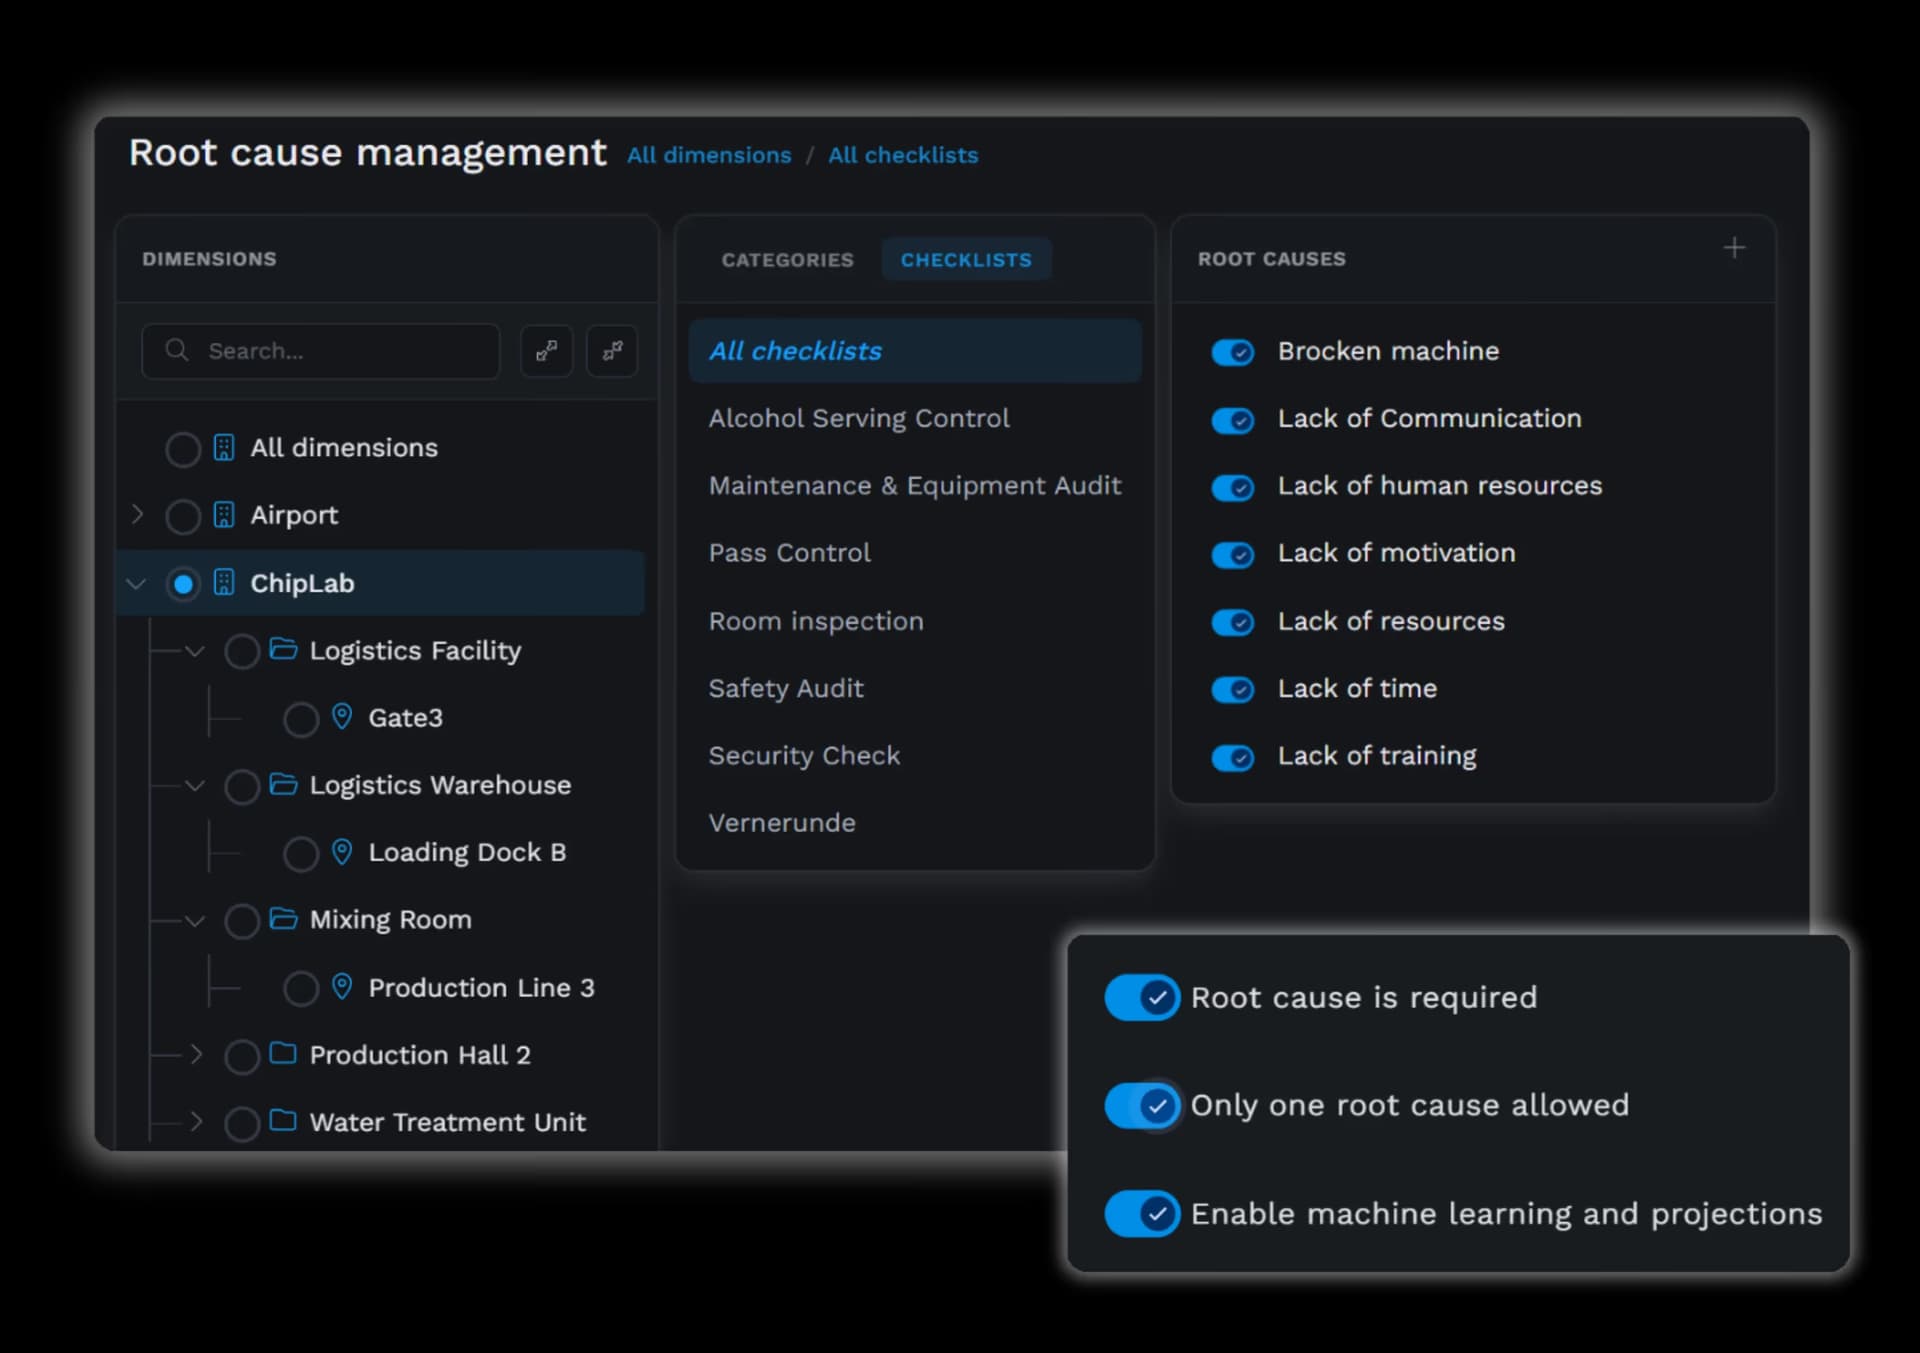Toggle the Lack of resources switch
This screenshot has width=1920, height=1353.
1233,622
